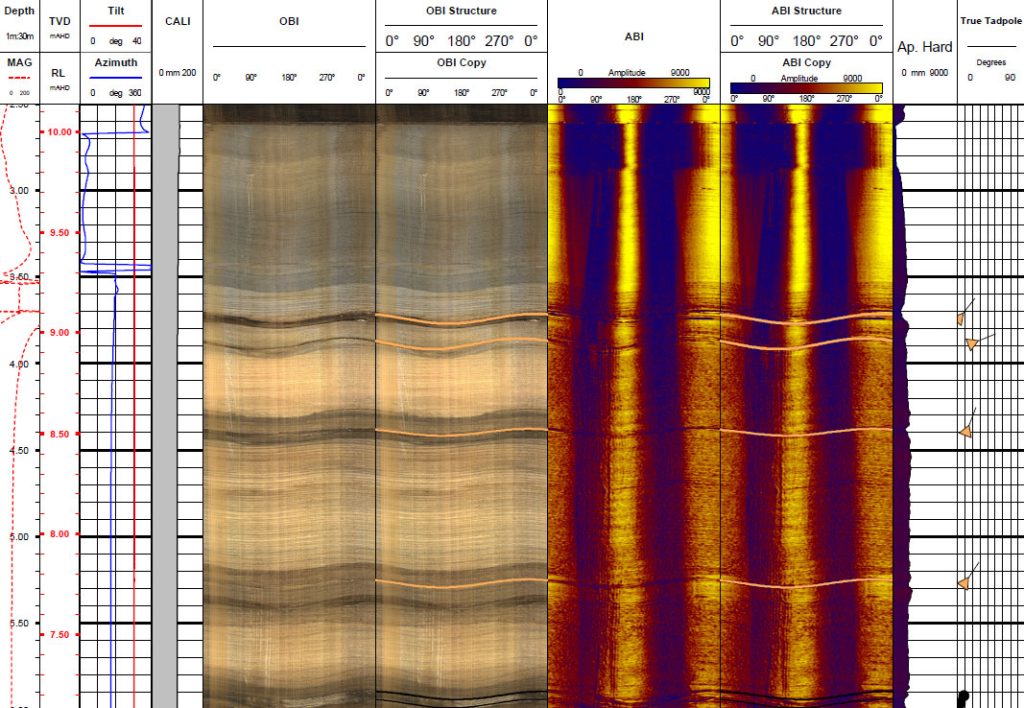The image size is (1024, 708).
Task: Select the OBI Structure header
Action: [461, 10]
